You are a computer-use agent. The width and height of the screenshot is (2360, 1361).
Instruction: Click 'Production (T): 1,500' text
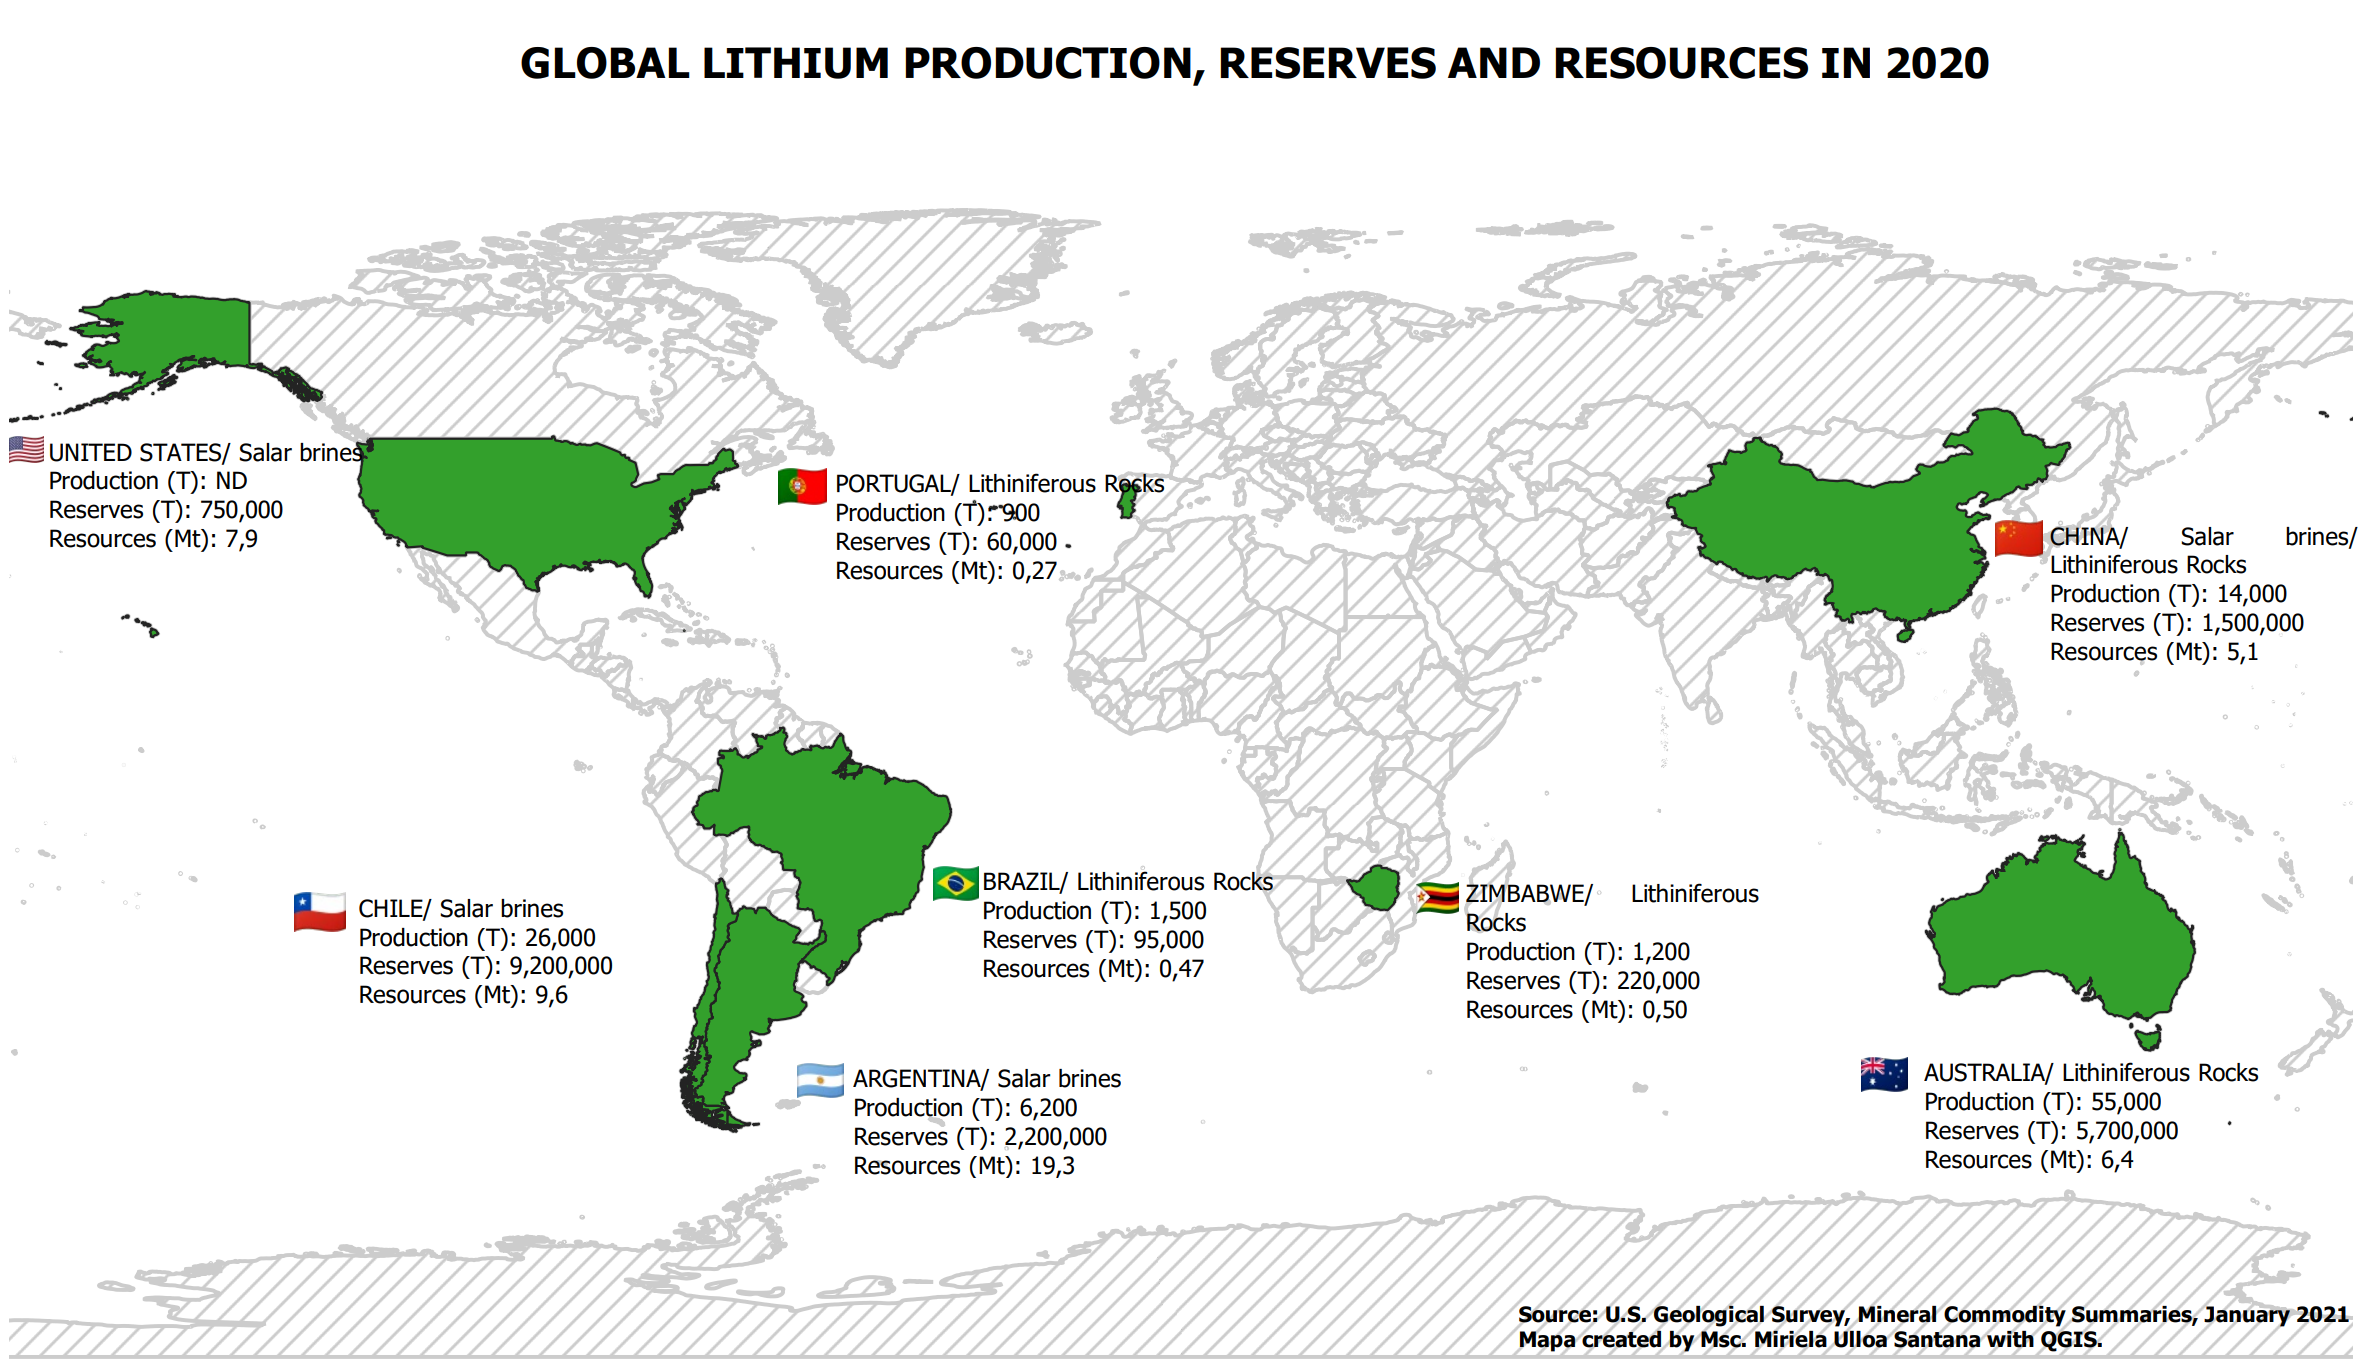click(1094, 911)
